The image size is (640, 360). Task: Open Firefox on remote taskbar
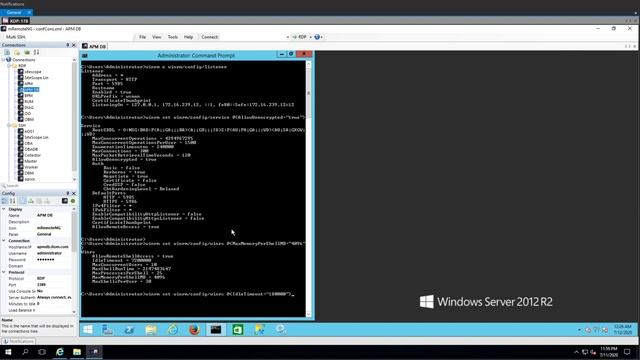click(x=194, y=329)
